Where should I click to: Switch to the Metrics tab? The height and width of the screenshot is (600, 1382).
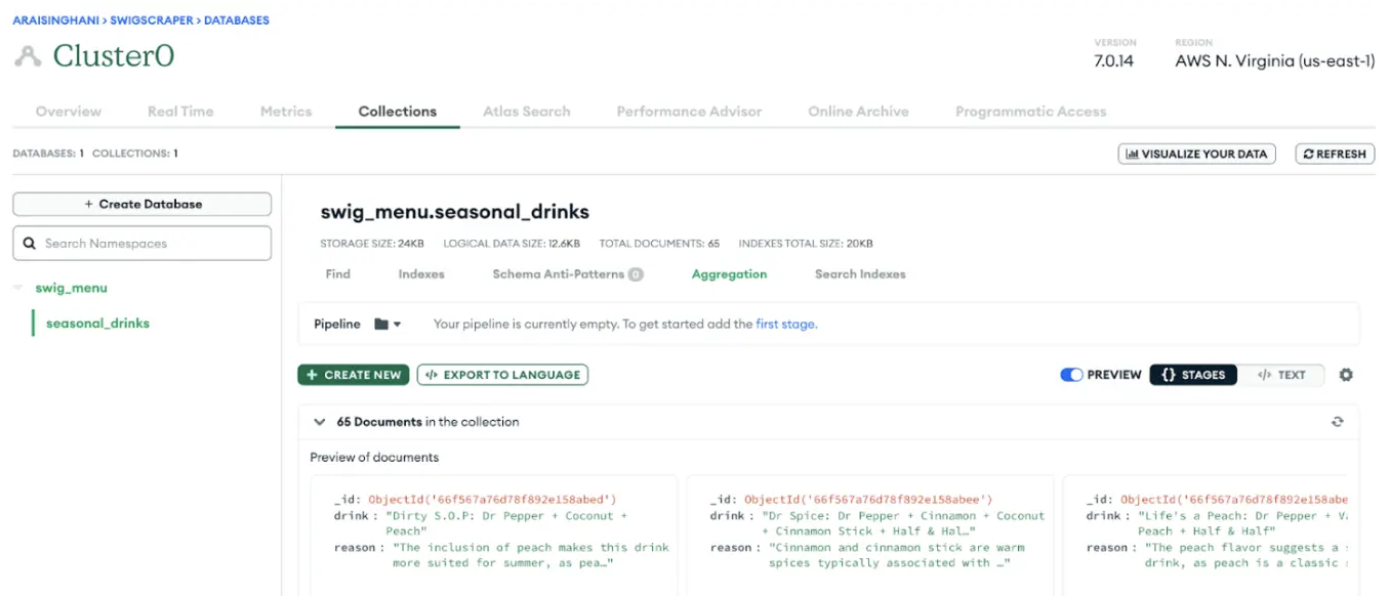[285, 111]
